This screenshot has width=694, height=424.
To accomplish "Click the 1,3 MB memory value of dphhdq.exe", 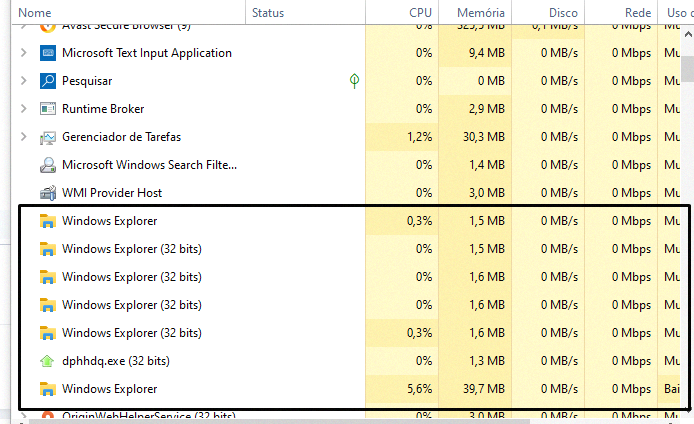I will [487, 361].
